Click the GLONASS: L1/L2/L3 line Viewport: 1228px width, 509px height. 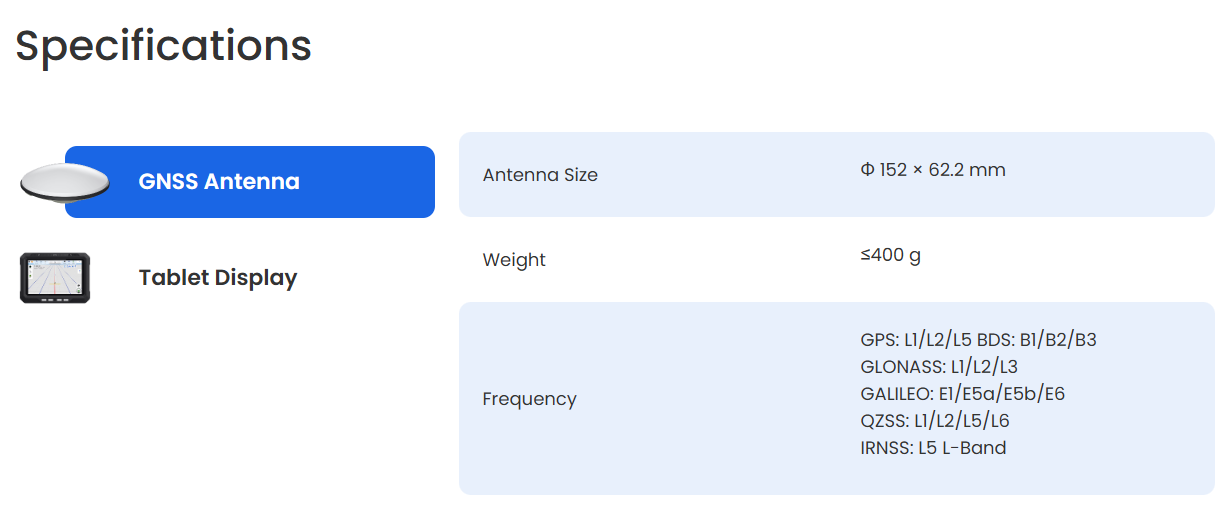938,367
